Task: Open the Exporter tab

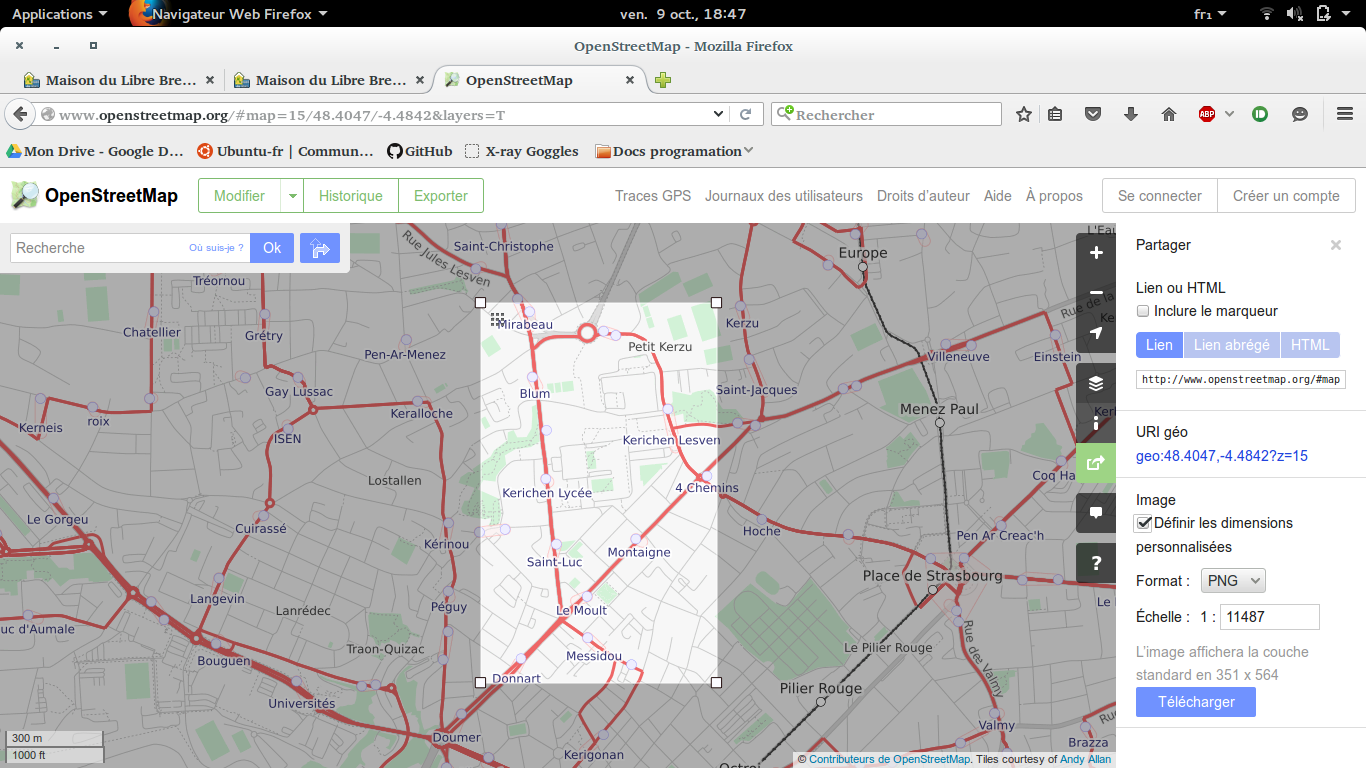Action: 441,196
